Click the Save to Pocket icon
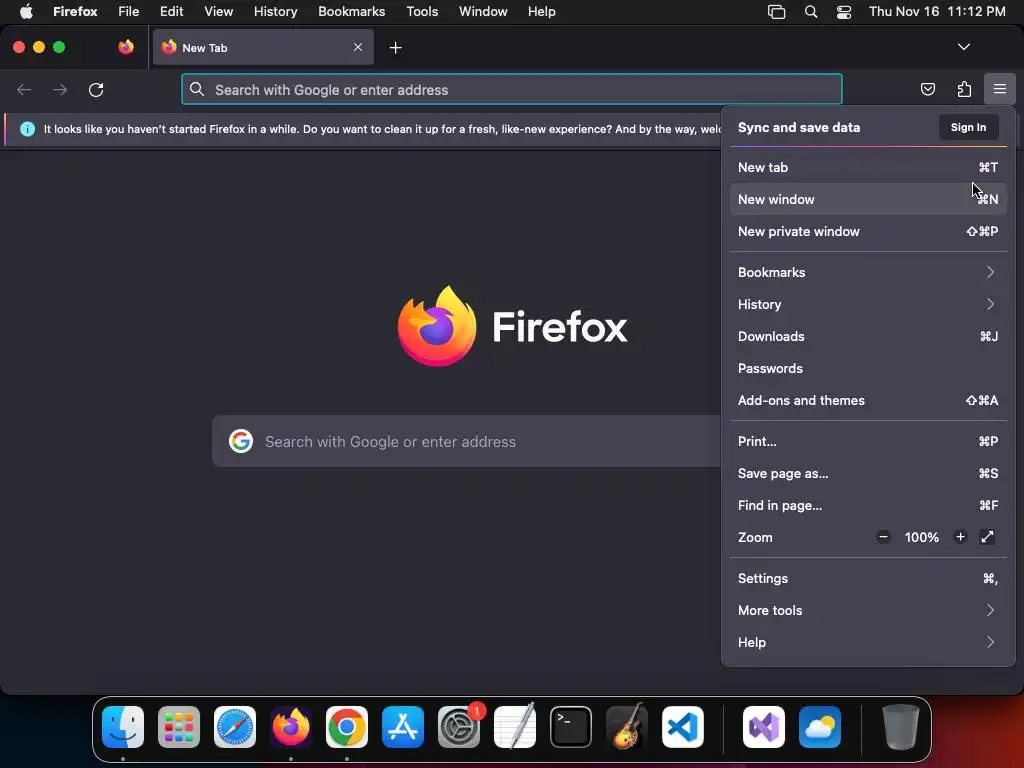 [927, 89]
